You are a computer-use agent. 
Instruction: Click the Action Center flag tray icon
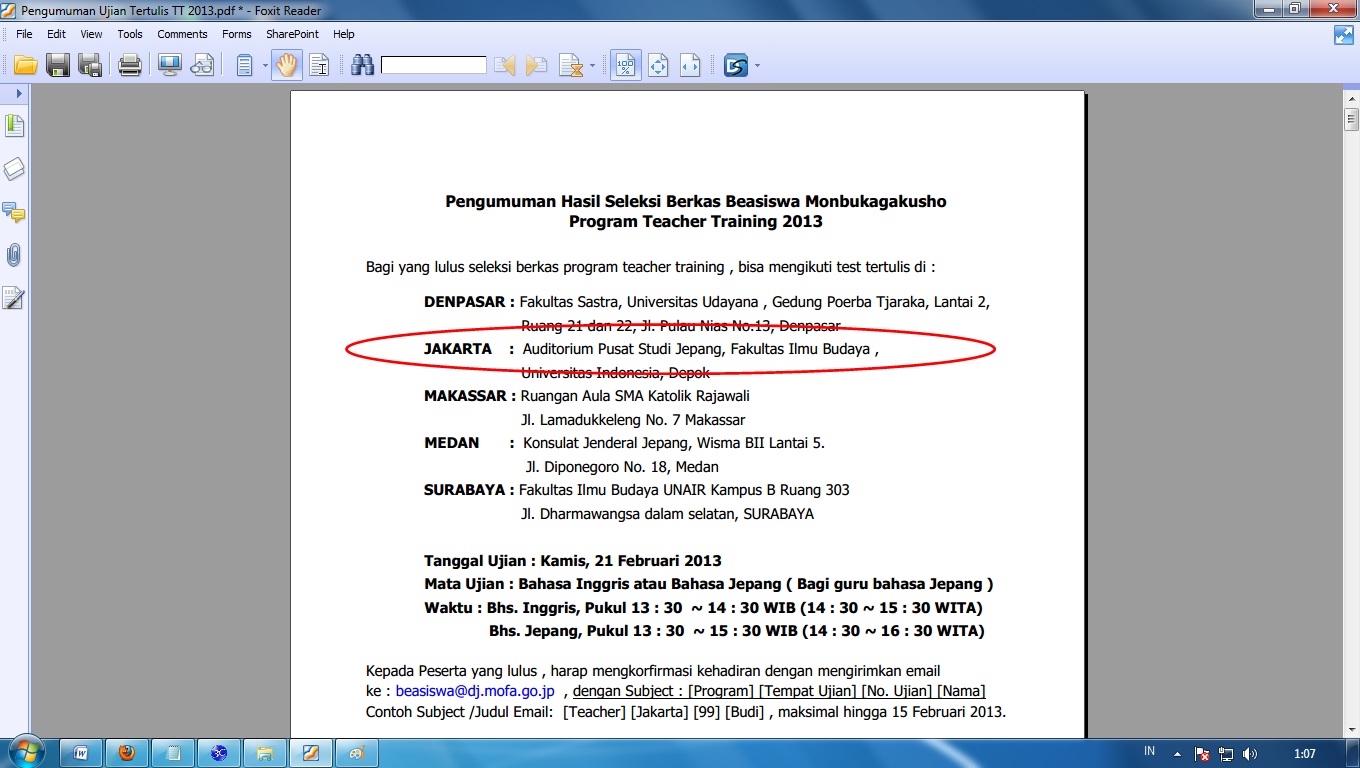coord(1203,753)
